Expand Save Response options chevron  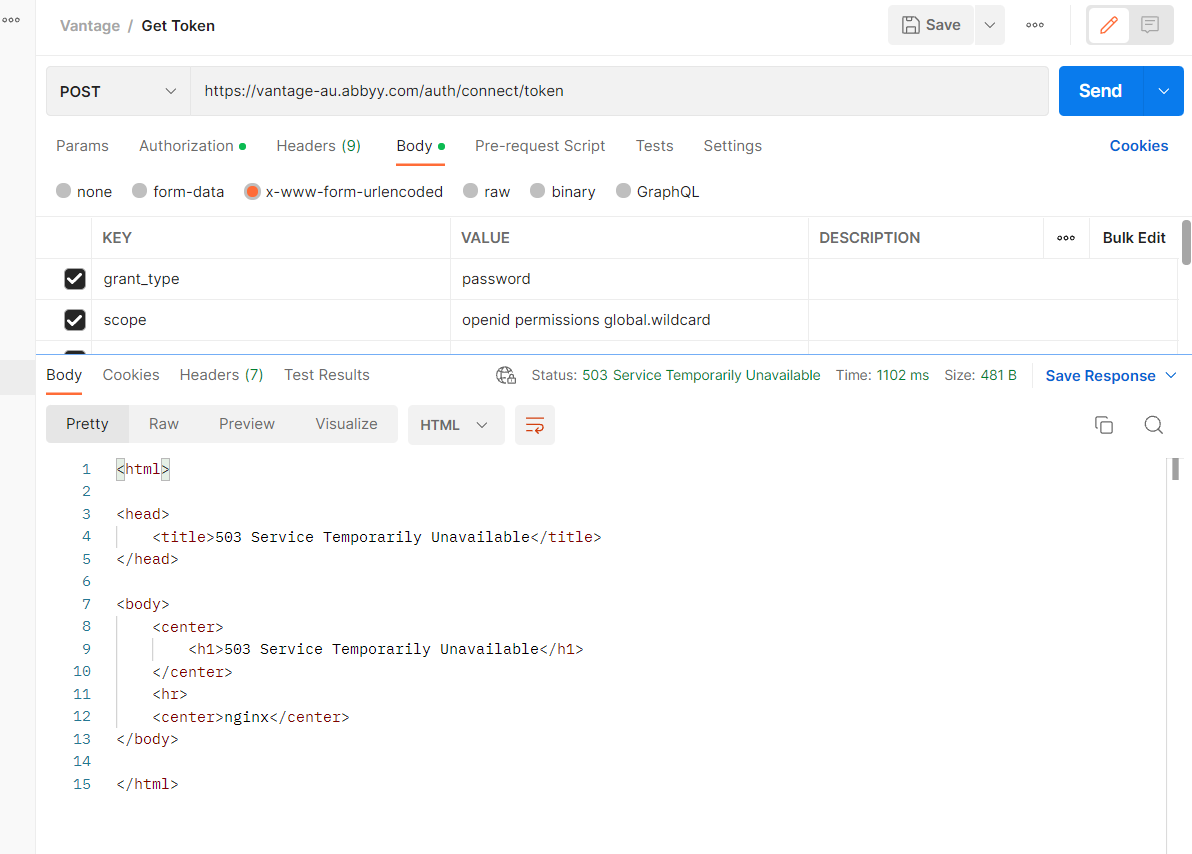point(1171,376)
